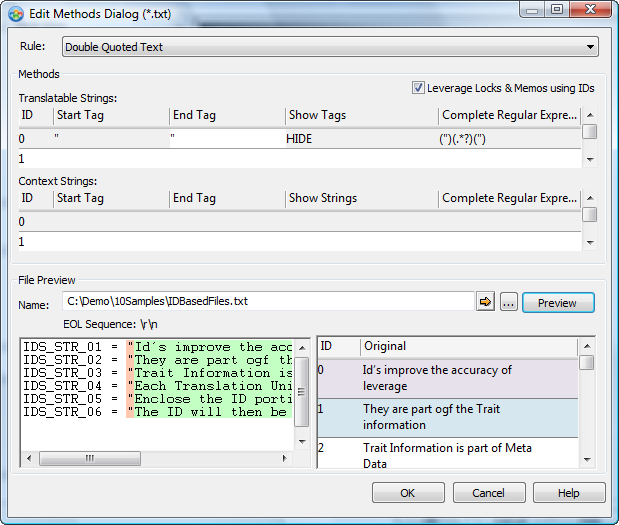Click the scroll up arrow of Translatable Strings list
This screenshot has width=619, height=525.
point(590,115)
